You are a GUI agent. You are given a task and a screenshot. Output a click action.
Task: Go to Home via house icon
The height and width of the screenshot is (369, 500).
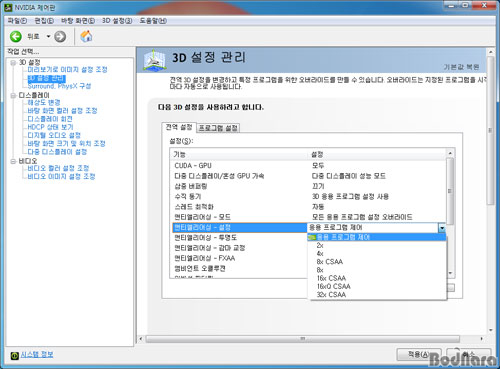(x=86, y=36)
